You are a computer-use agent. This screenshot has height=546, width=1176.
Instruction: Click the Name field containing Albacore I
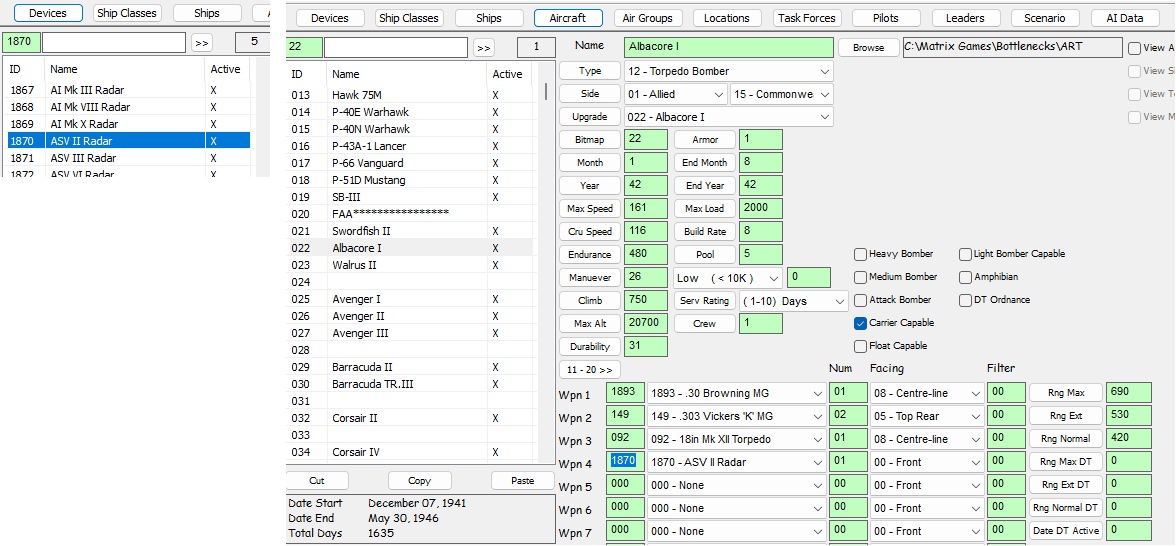[728, 47]
